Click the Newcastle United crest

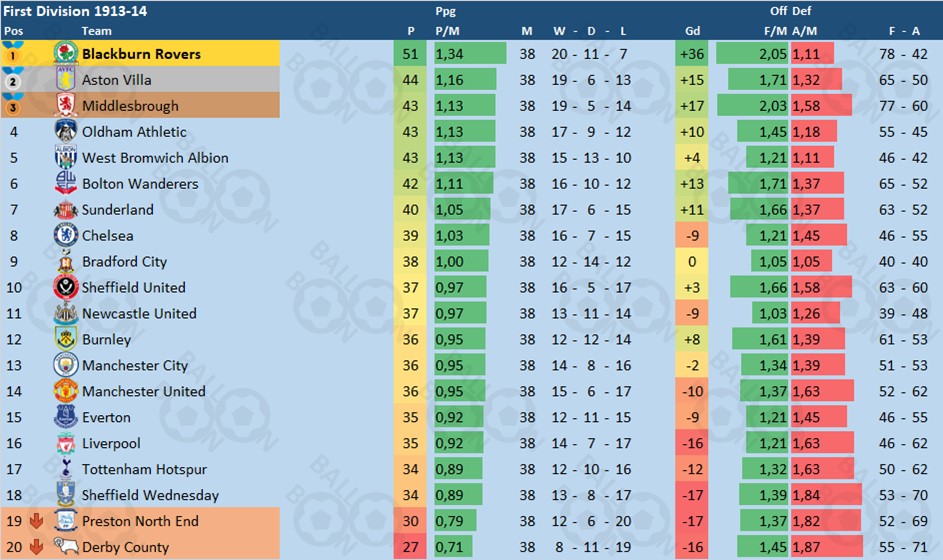(x=66, y=313)
